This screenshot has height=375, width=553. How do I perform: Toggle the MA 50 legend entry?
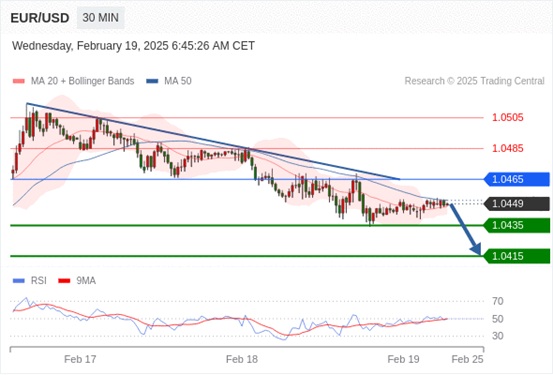click(x=169, y=81)
